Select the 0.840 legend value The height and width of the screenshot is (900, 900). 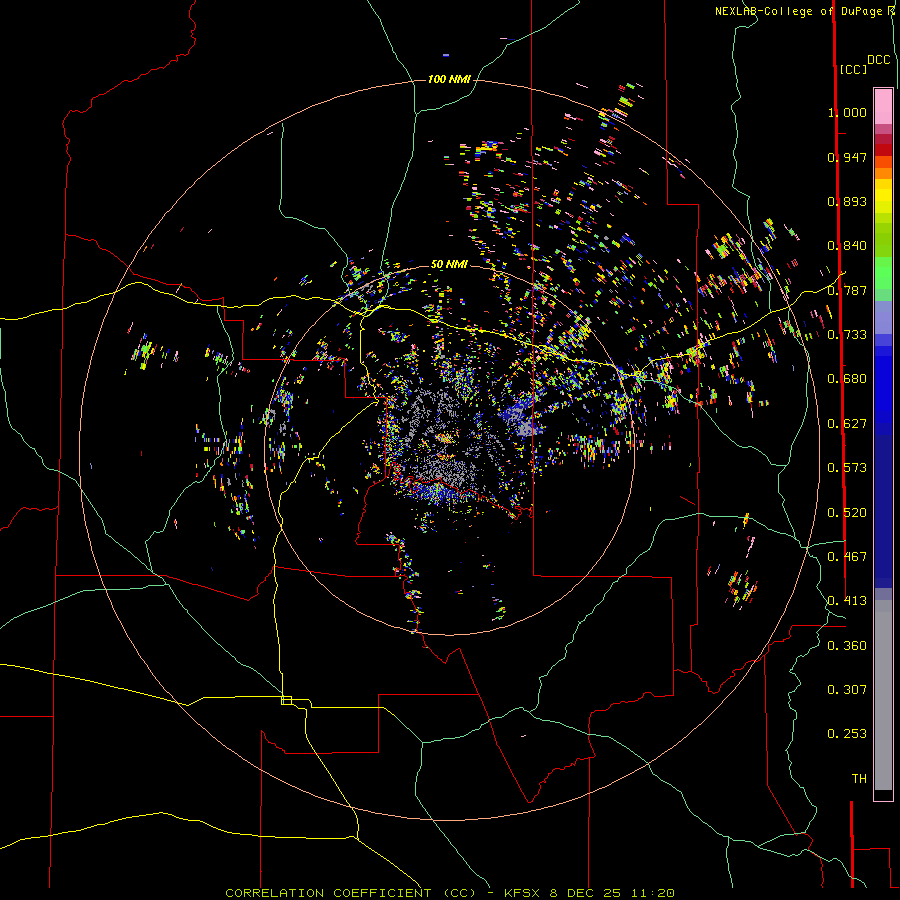click(847, 246)
